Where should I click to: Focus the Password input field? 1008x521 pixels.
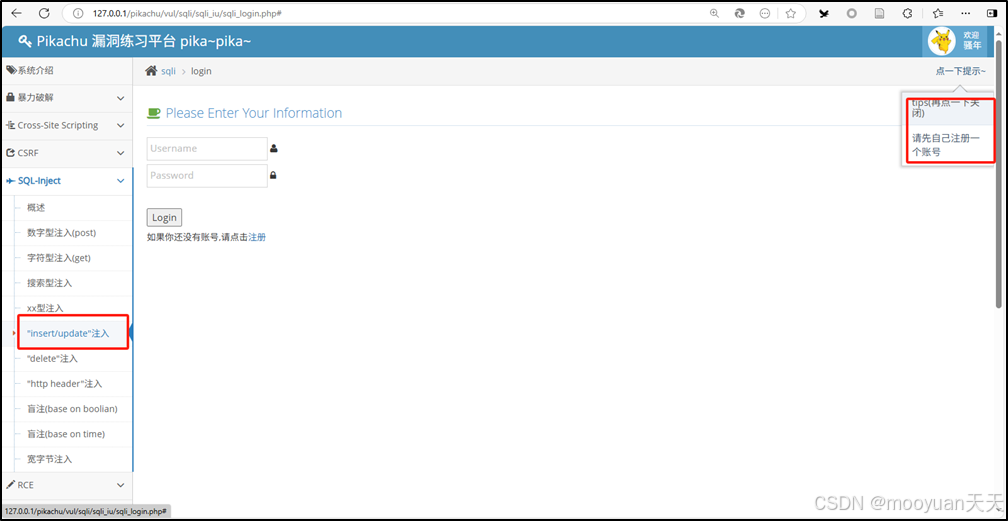pyautogui.click(x=207, y=176)
